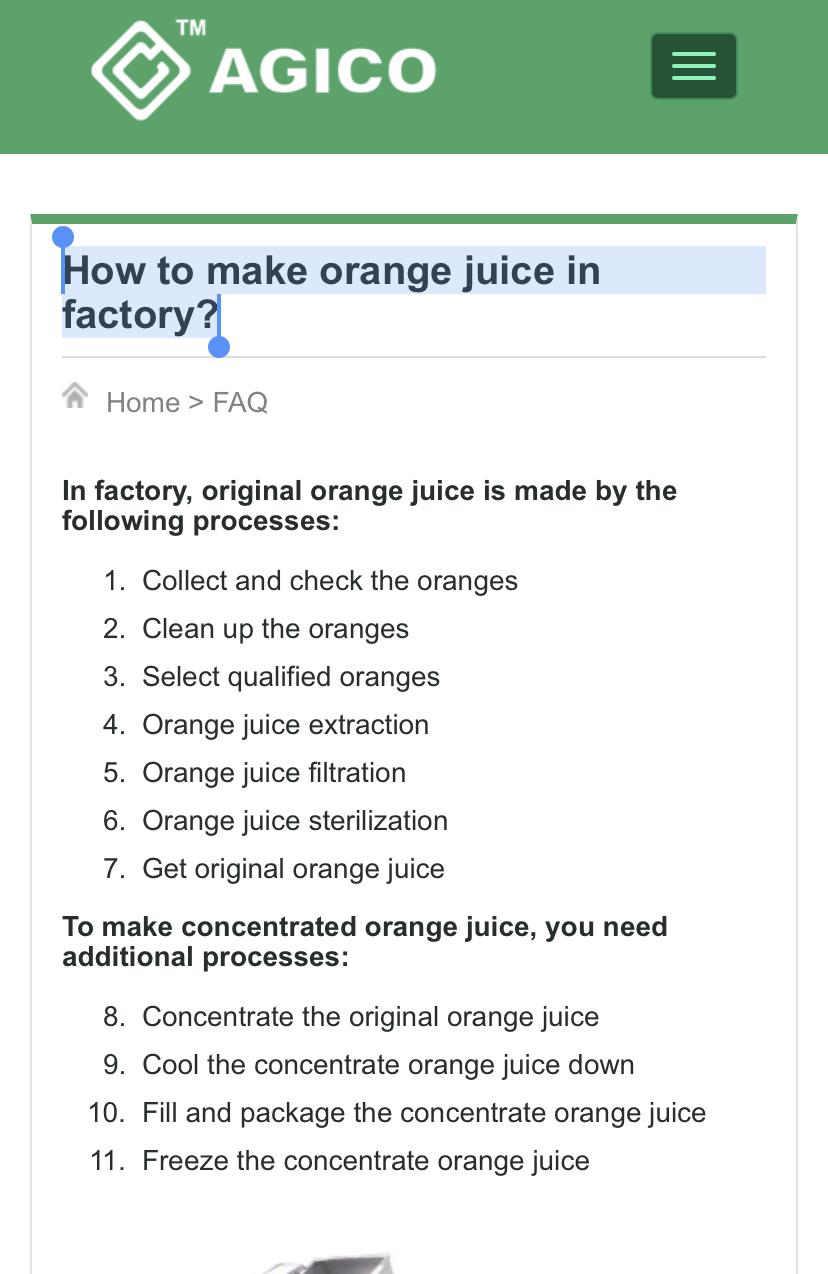Open the FAQ breadcrumb link

pos(240,402)
